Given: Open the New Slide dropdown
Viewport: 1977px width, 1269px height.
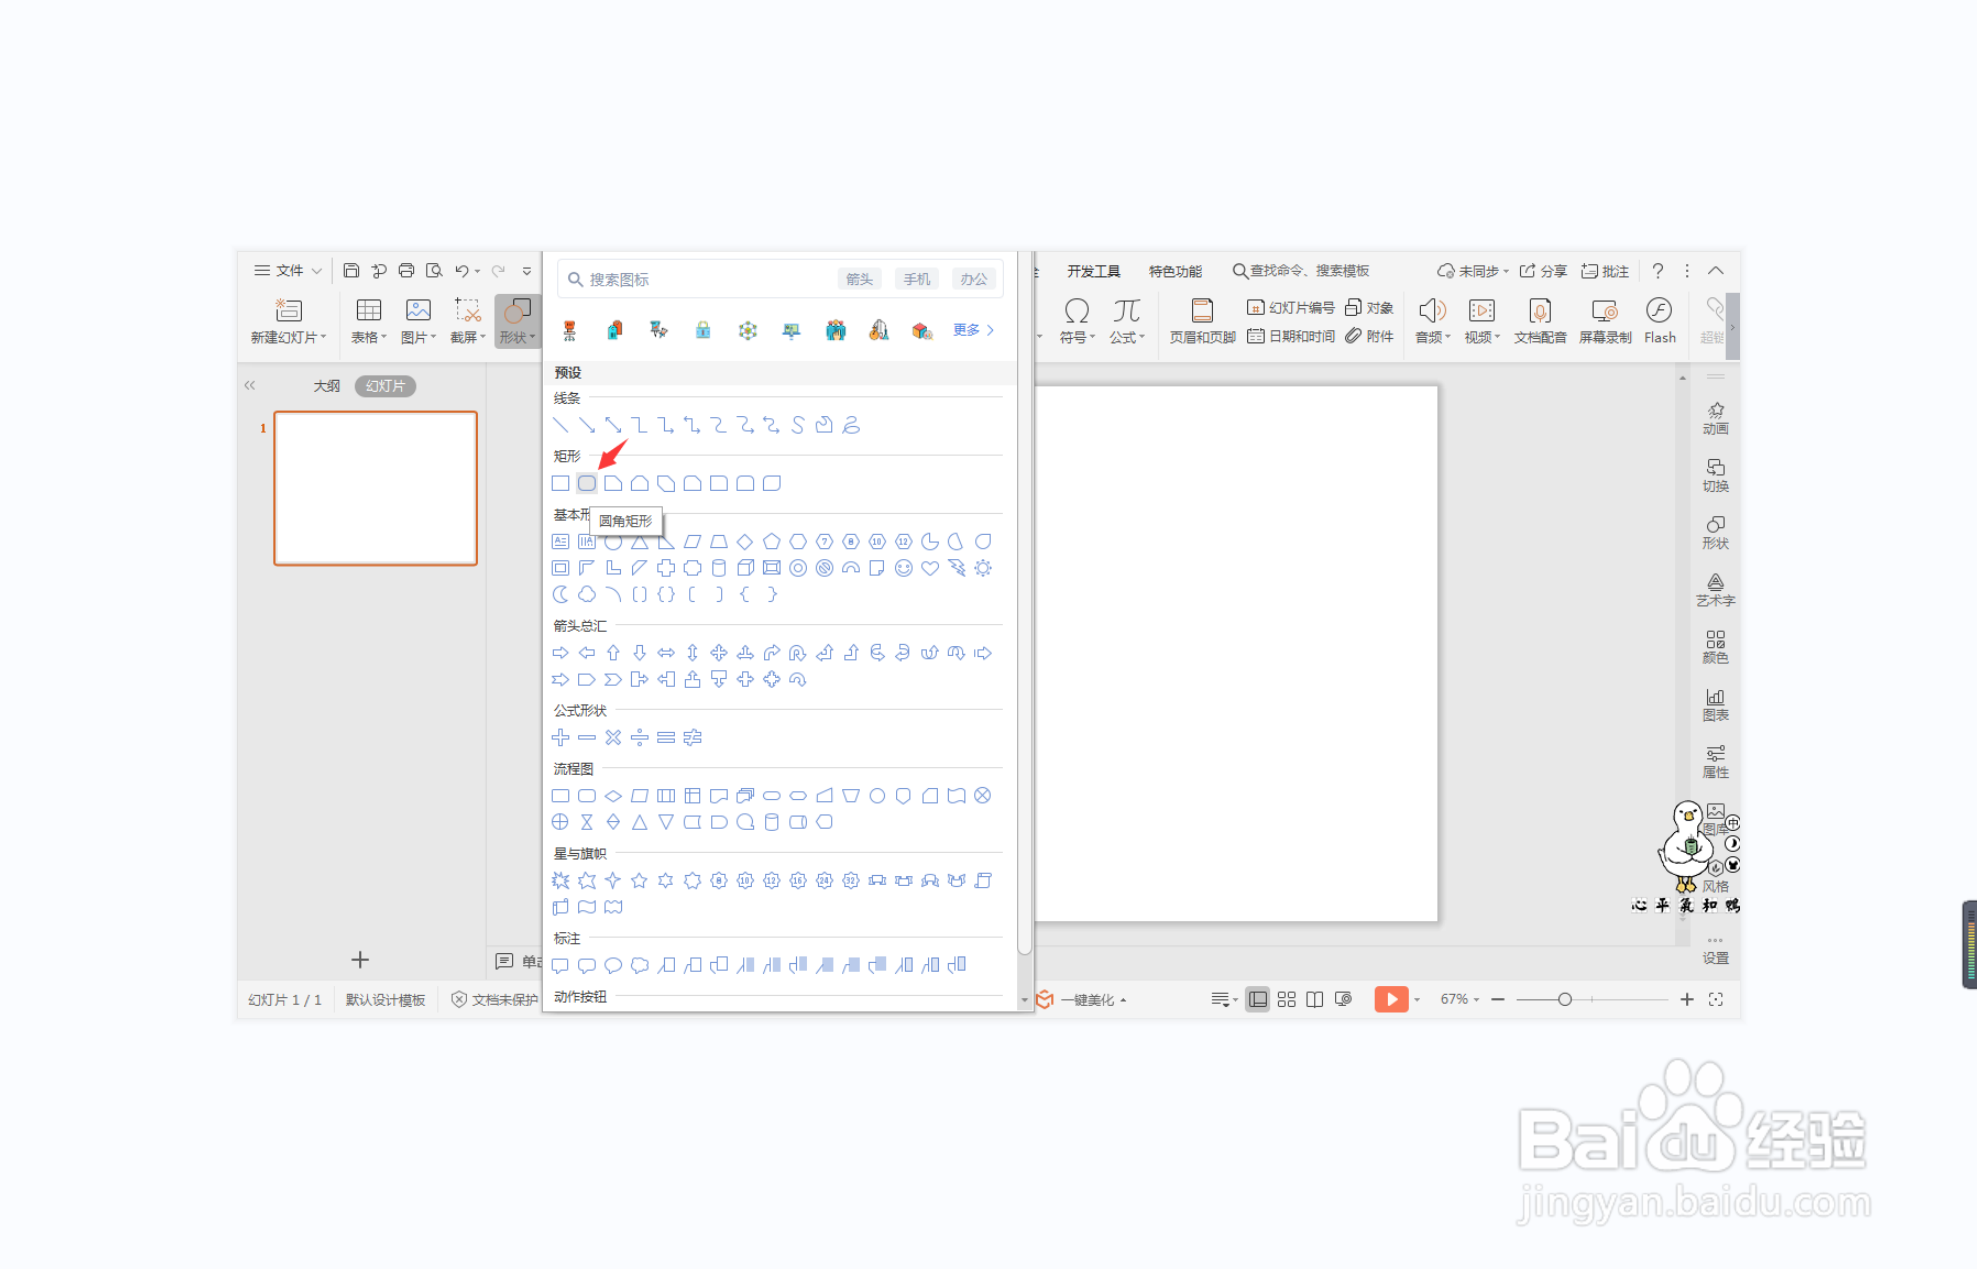Looking at the screenshot, I should (288, 320).
